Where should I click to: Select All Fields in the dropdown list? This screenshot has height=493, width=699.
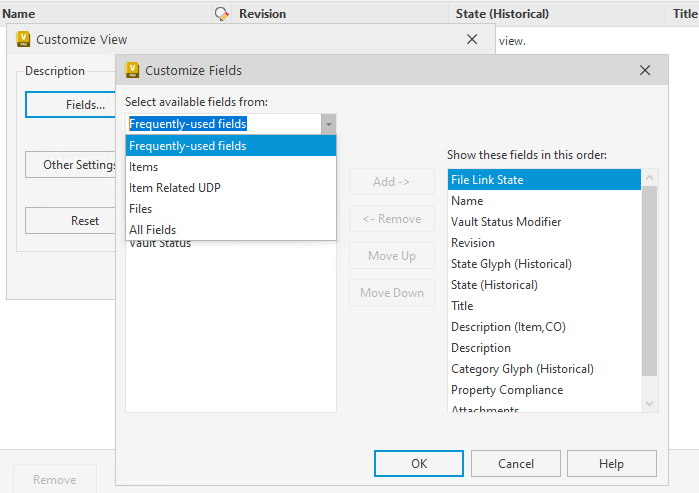(152, 230)
